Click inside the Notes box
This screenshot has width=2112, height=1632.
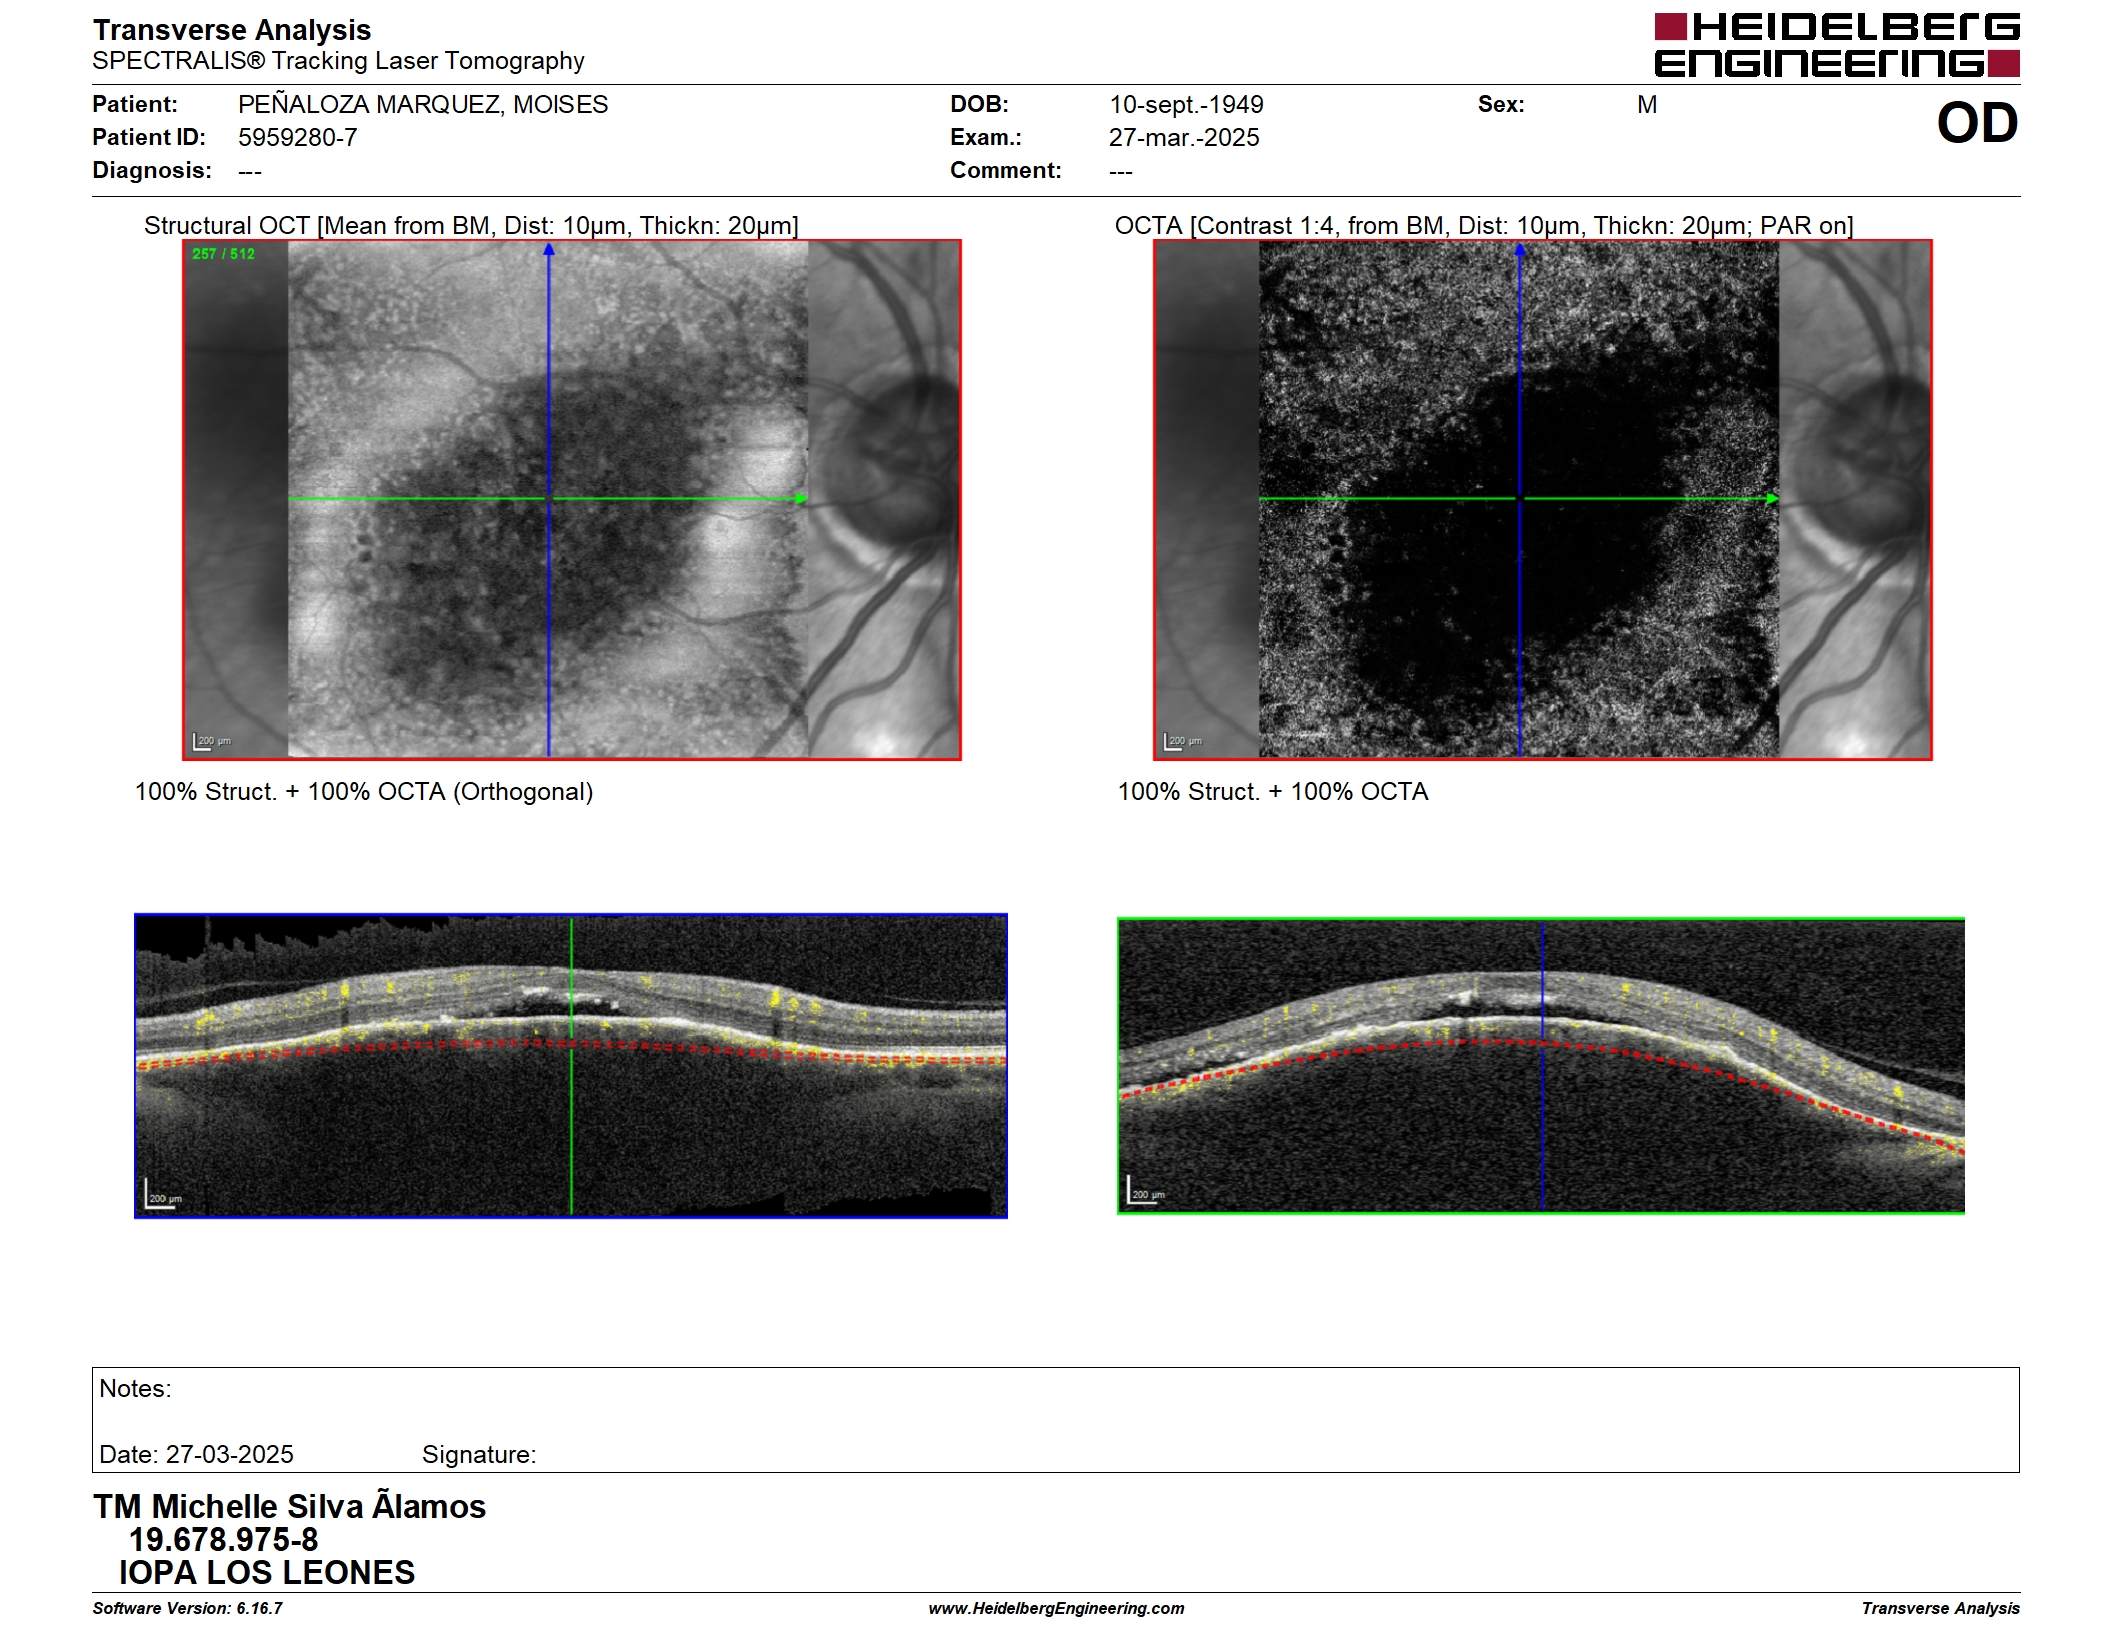pos(1056,1420)
